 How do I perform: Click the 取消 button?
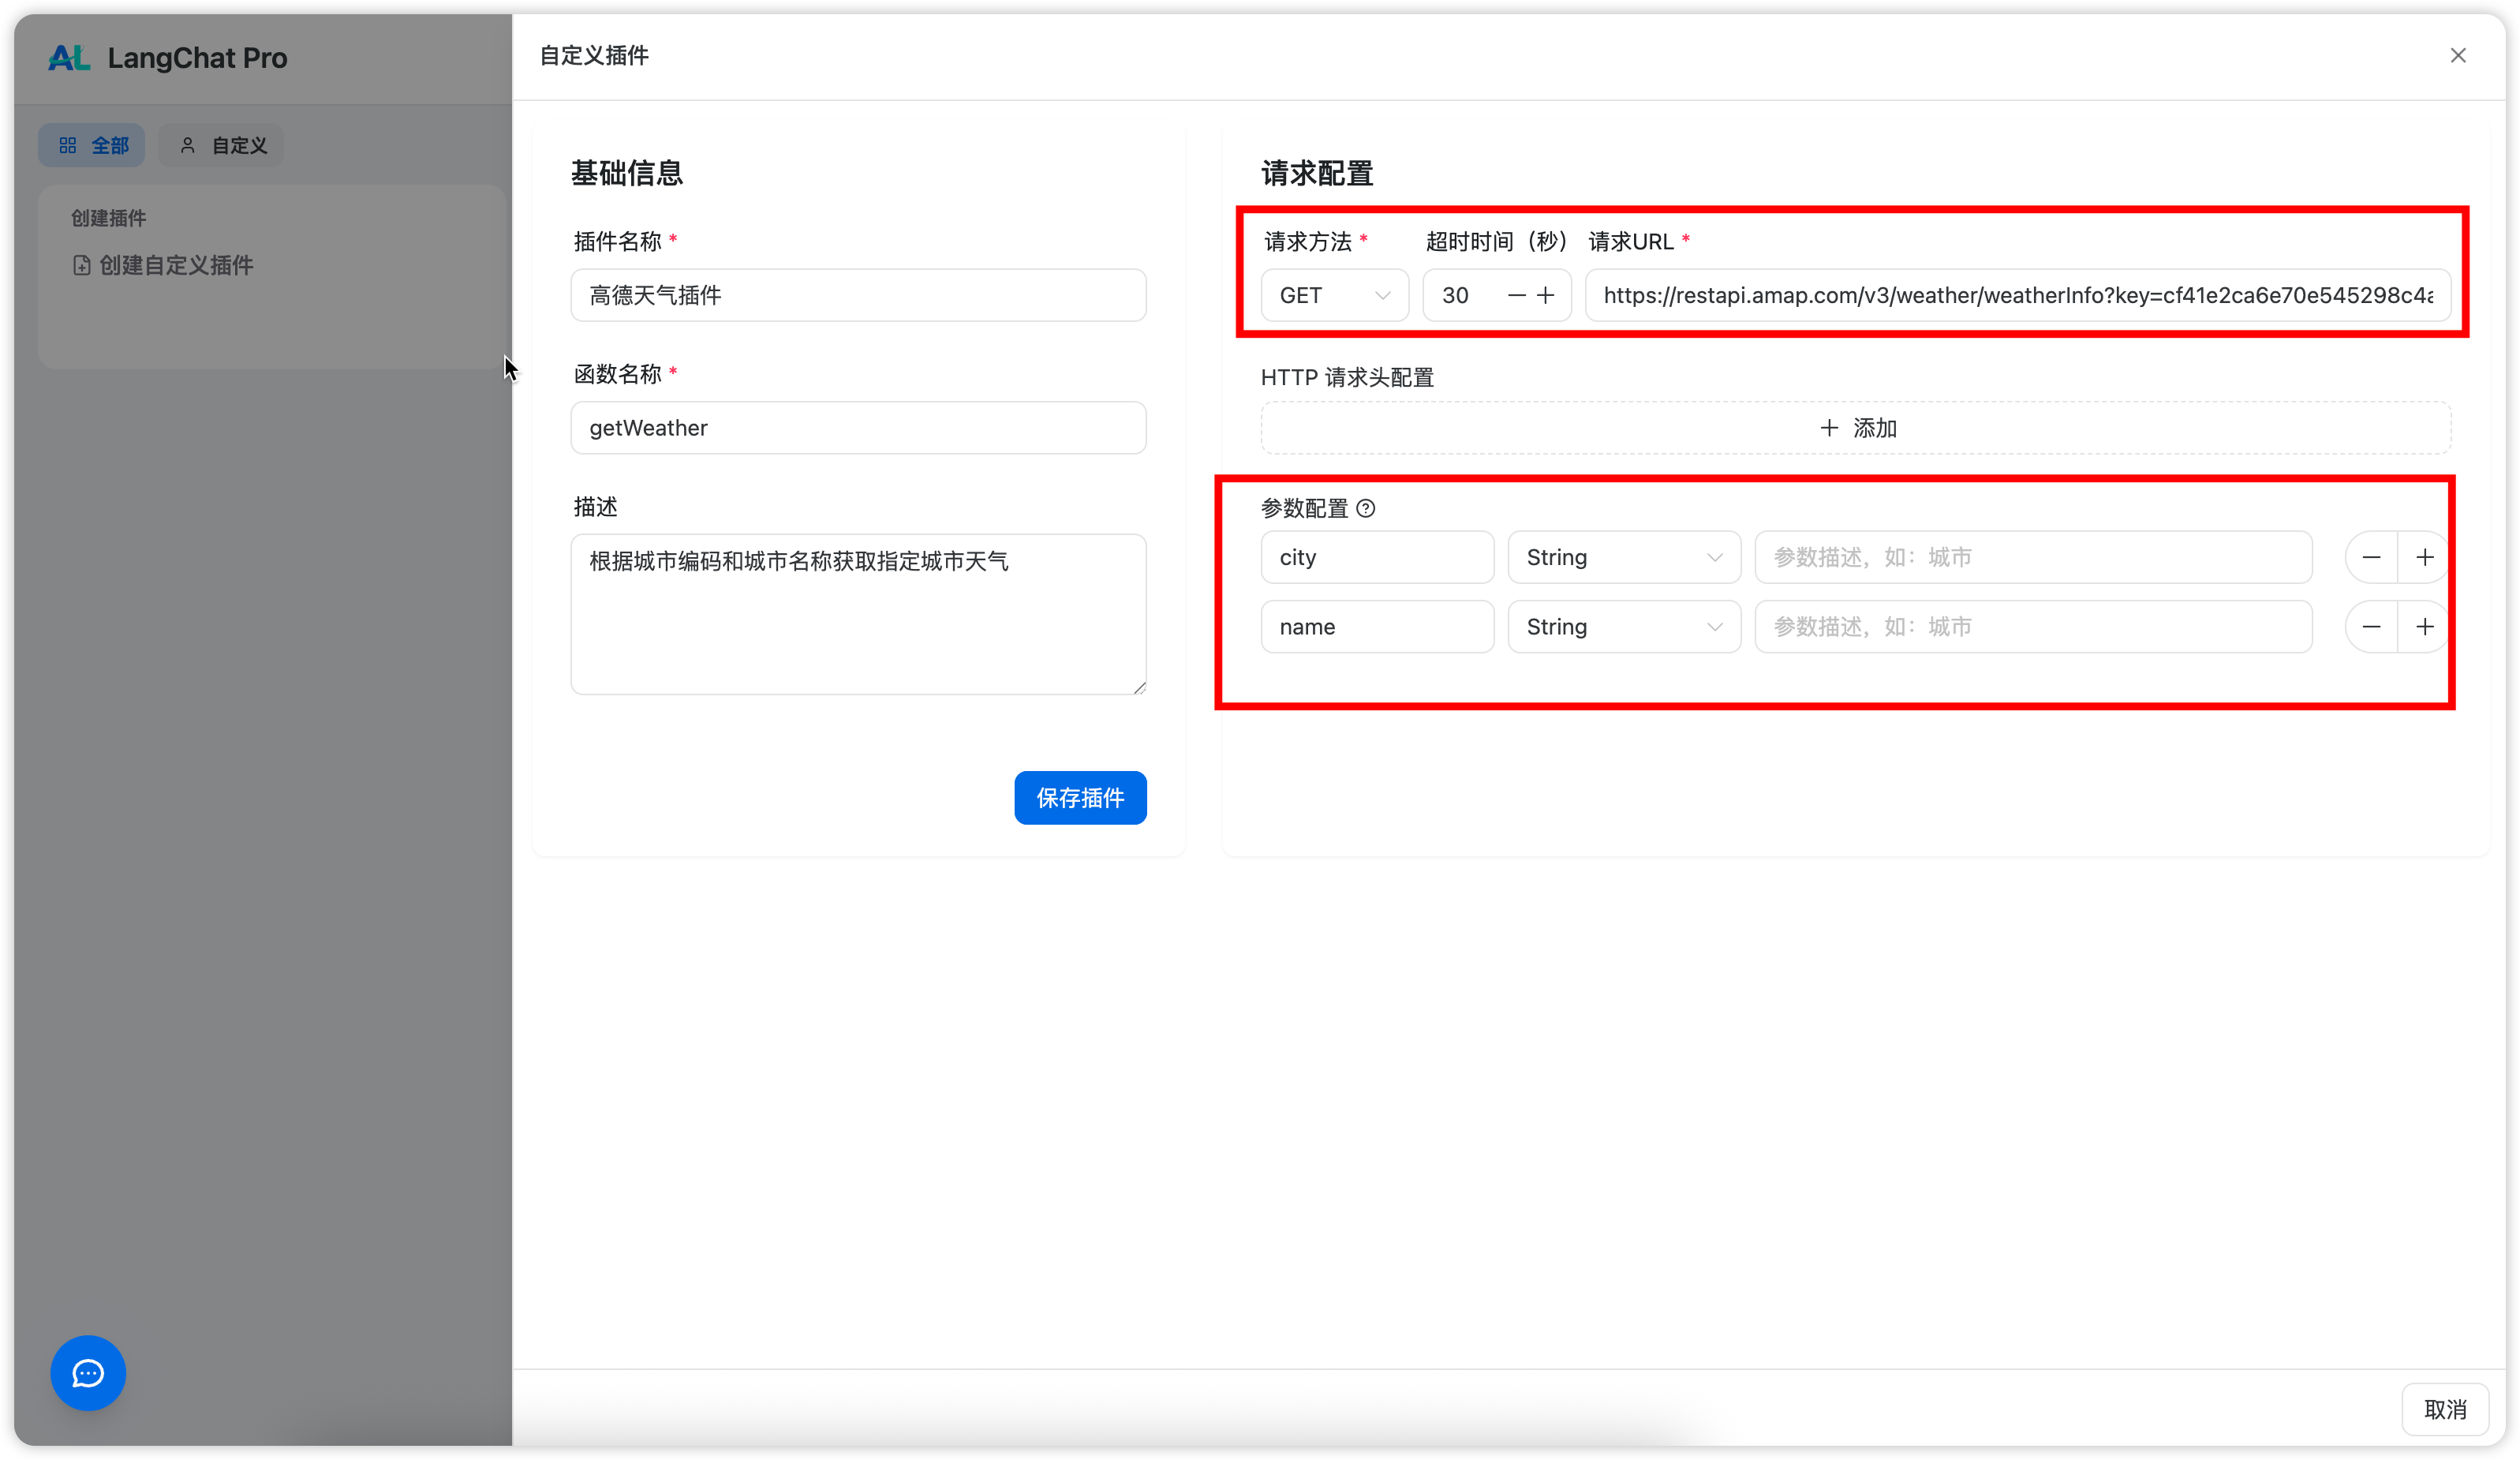coord(2444,1409)
